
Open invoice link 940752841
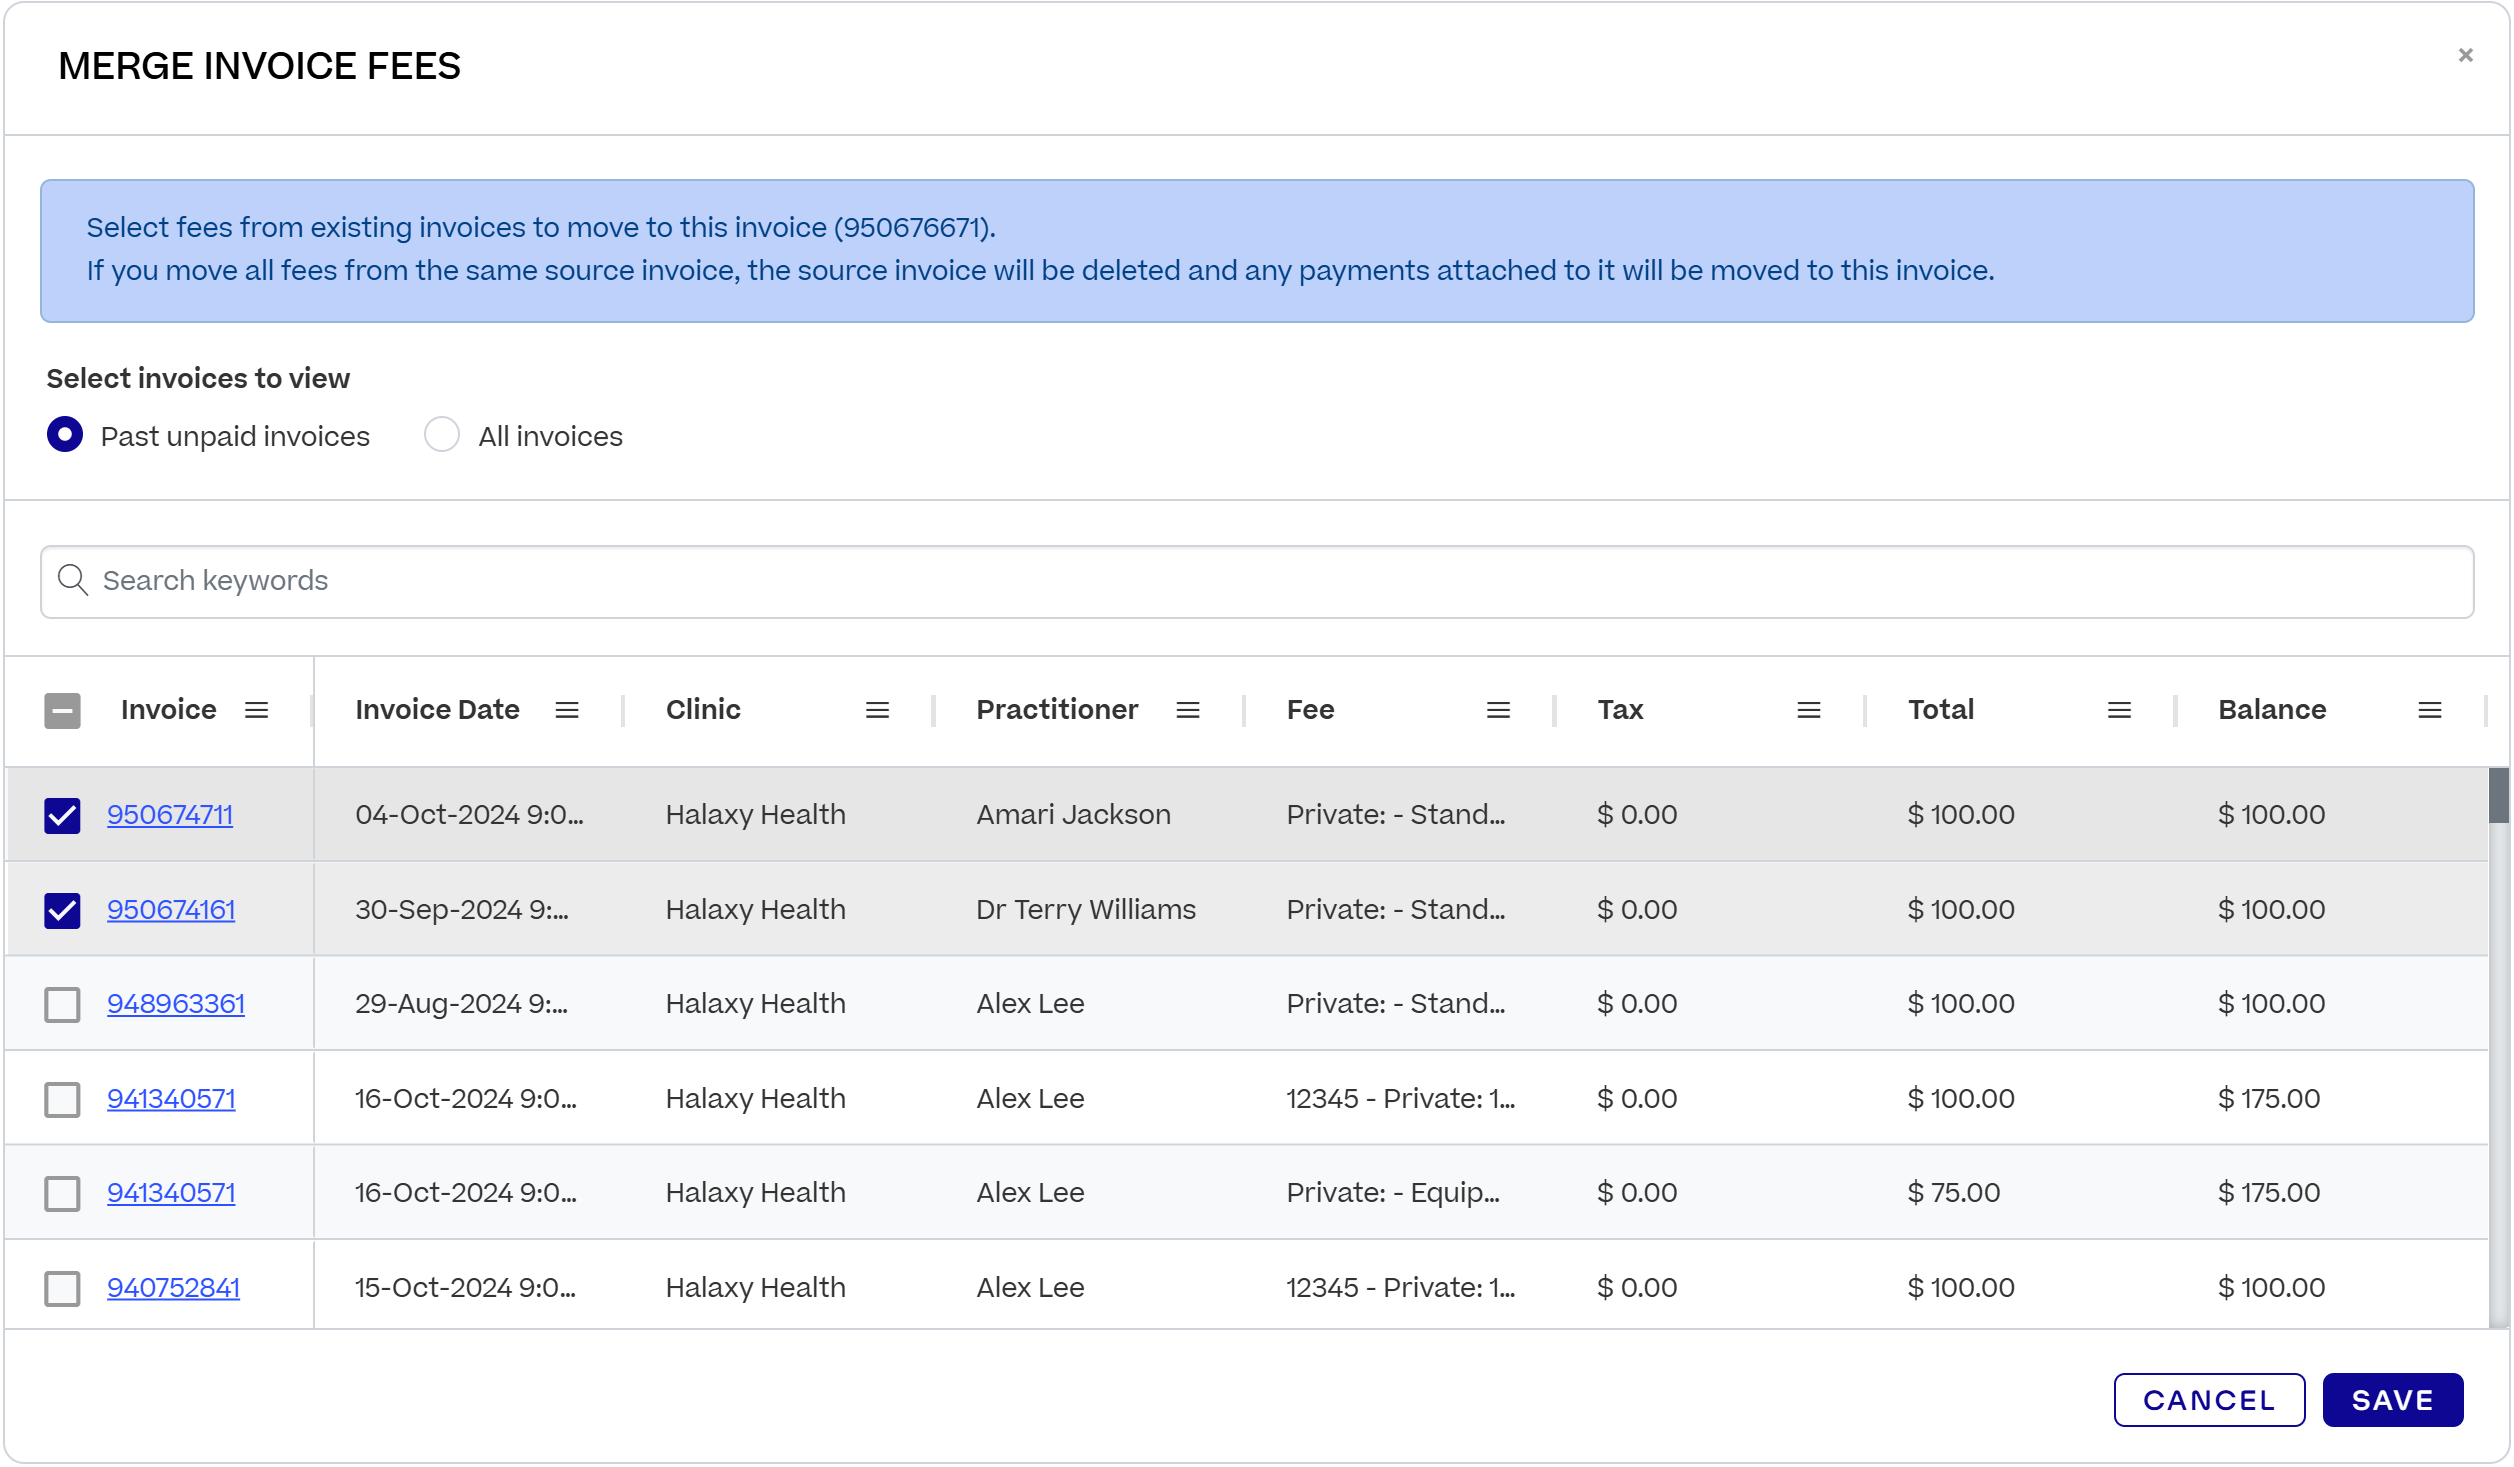pos(173,1287)
